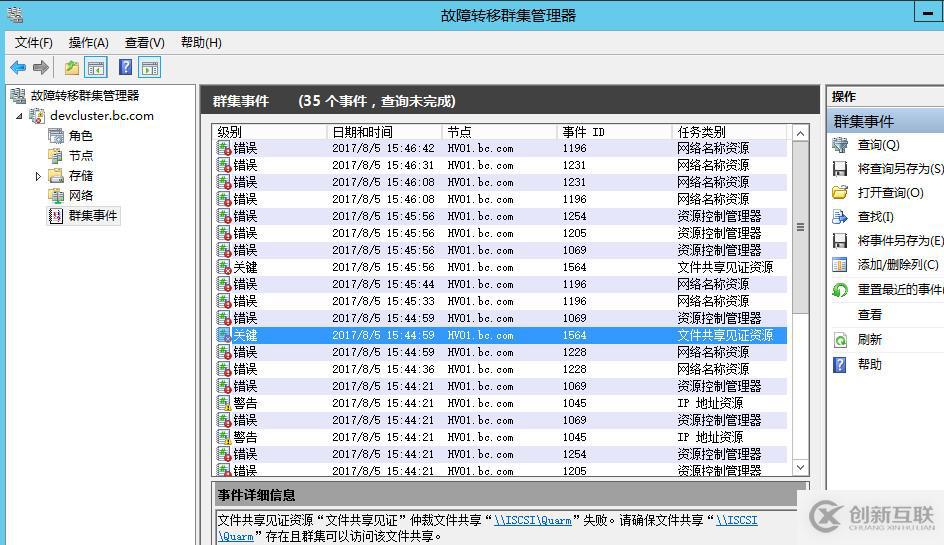Click the \\ISCSI\Quarm link in event details
This screenshot has height=545, width=944.
[x=533, y=520]
